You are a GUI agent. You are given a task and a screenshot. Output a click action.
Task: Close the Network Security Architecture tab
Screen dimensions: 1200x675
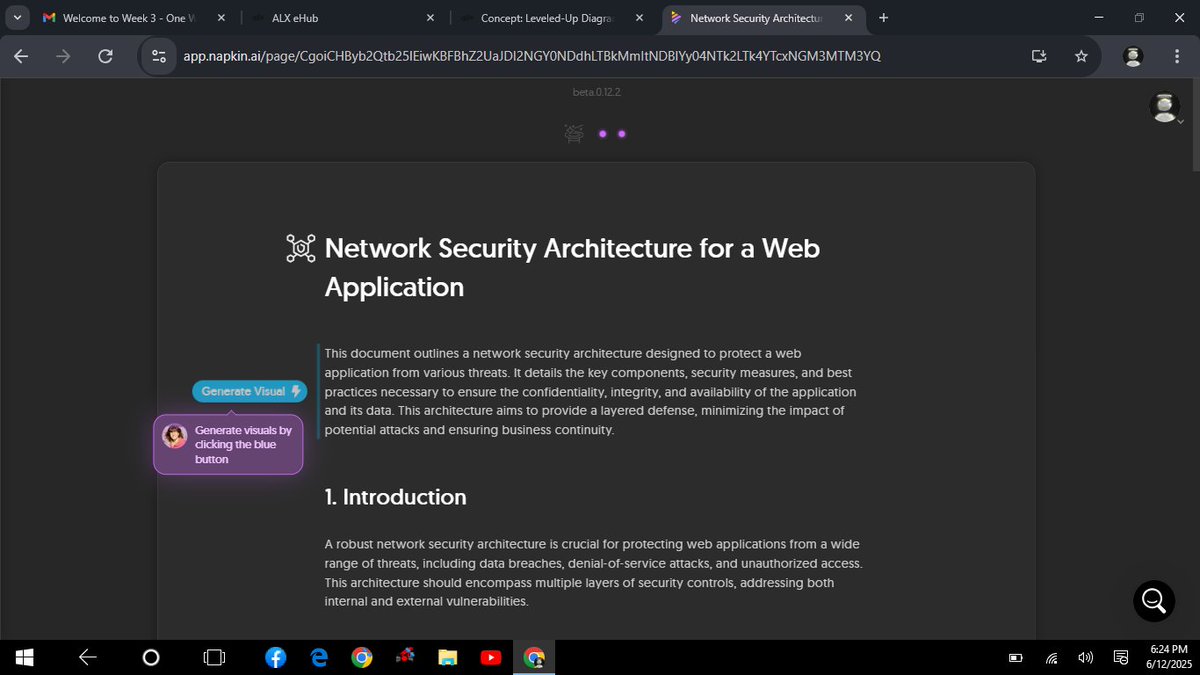point(849,18)
